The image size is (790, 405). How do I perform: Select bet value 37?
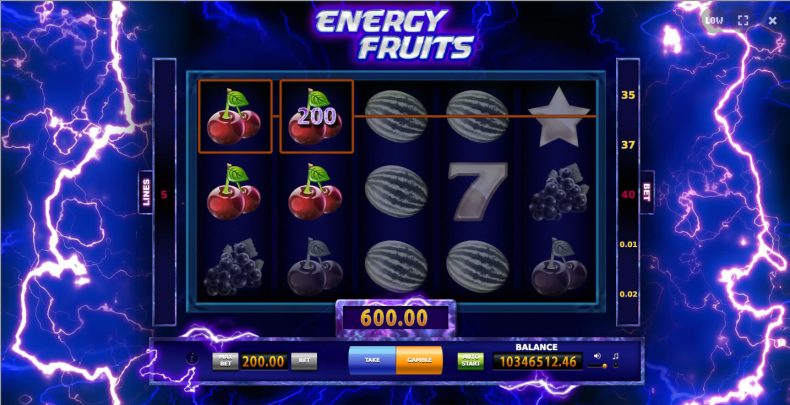coord(628,145)
